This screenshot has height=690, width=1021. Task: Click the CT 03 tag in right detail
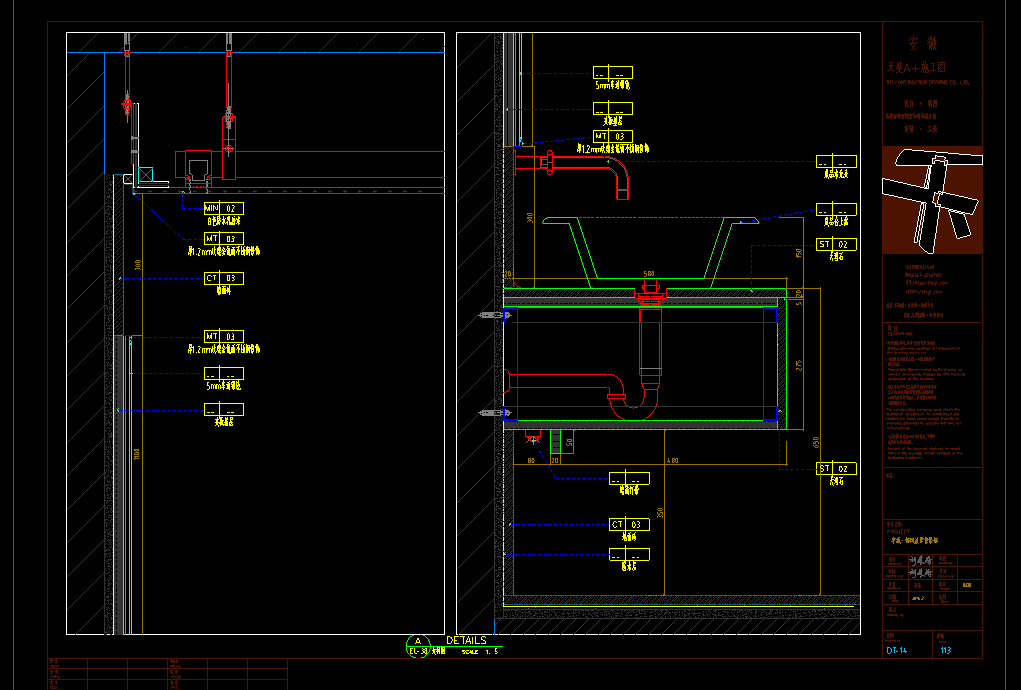pyautogui.click(x=629, y=524)
